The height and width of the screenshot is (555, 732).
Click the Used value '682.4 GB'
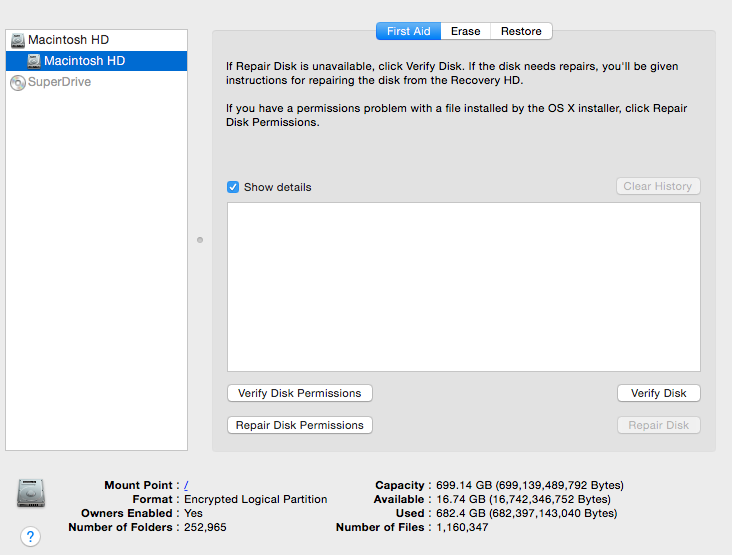(461, 513)
